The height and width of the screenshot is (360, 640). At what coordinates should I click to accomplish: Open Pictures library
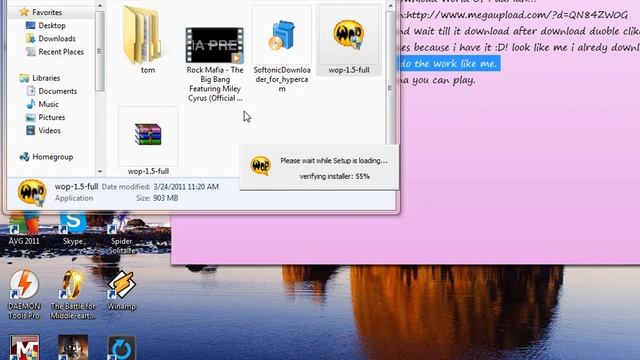click(51, 117)
